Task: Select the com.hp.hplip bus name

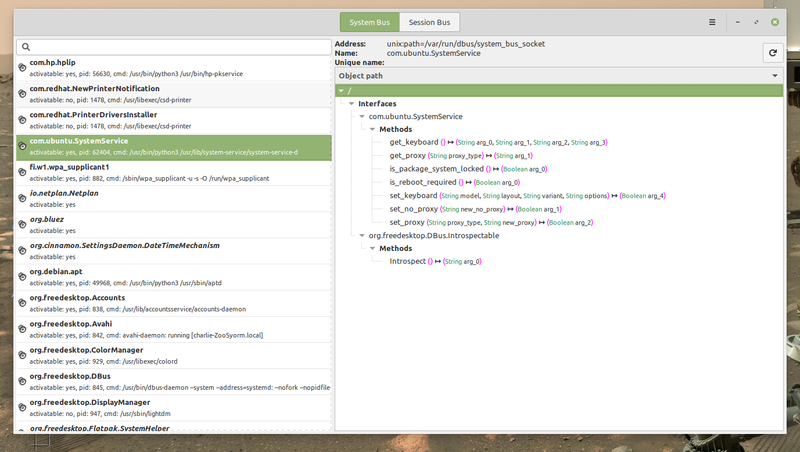Action: tap(173, 68)
